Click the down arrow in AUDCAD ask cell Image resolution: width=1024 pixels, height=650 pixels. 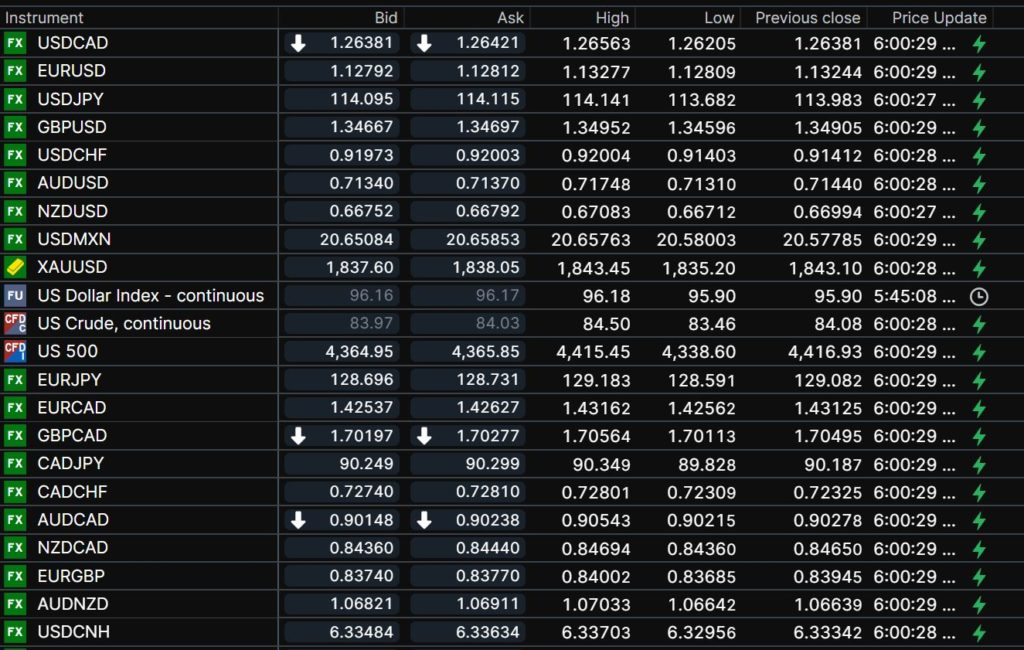(424, 520)
